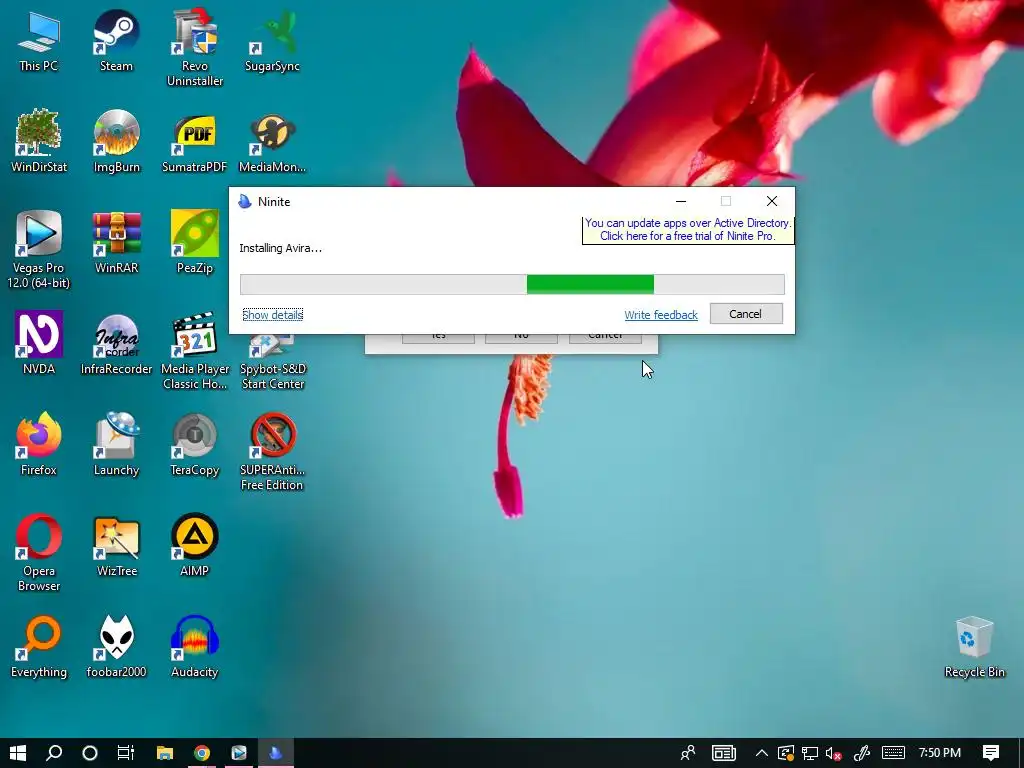Image resolution: width=1024 pixels, height=768 pixels.
Task: Expand Show details in Ninite
Action: 272,315
